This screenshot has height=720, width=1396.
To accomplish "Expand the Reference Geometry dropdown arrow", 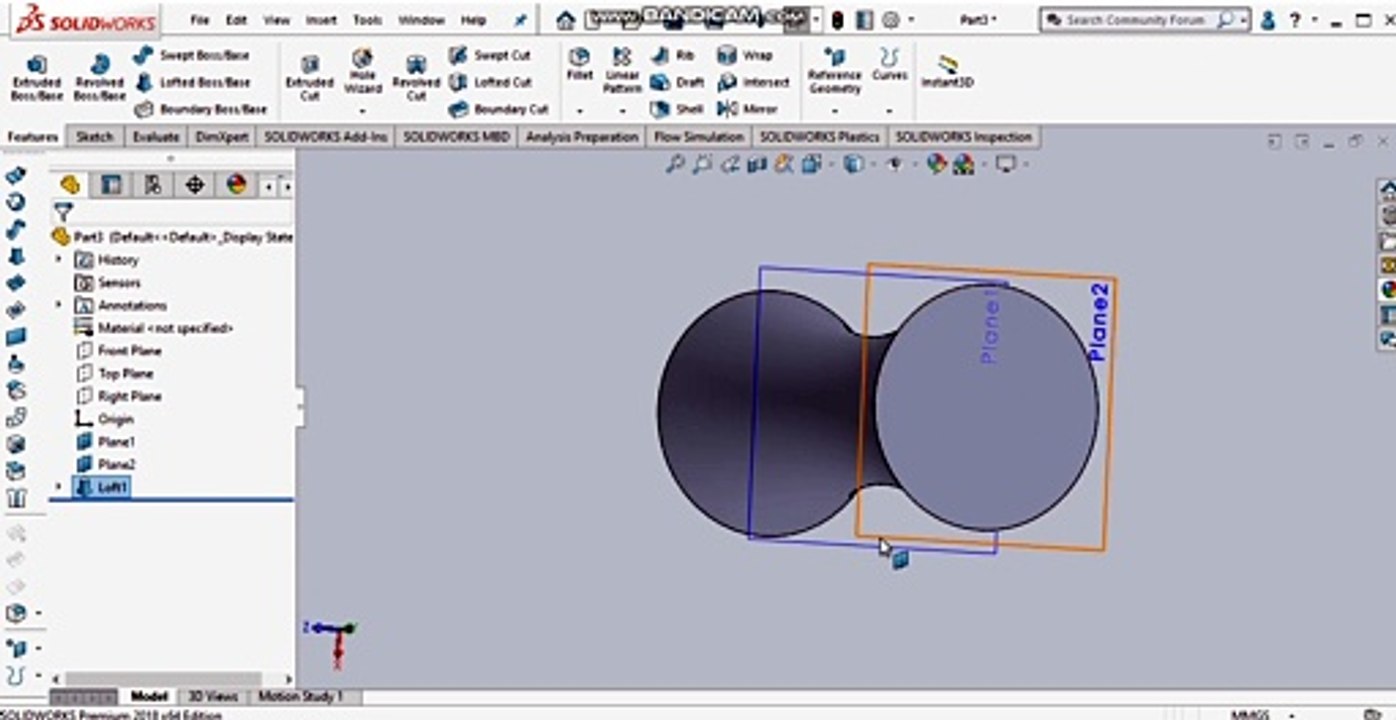I will pos(834,110).
